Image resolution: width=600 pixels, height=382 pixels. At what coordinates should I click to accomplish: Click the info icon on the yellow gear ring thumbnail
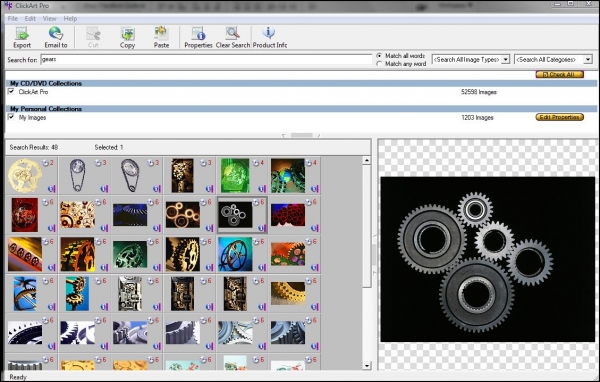[x=314, y=307]
